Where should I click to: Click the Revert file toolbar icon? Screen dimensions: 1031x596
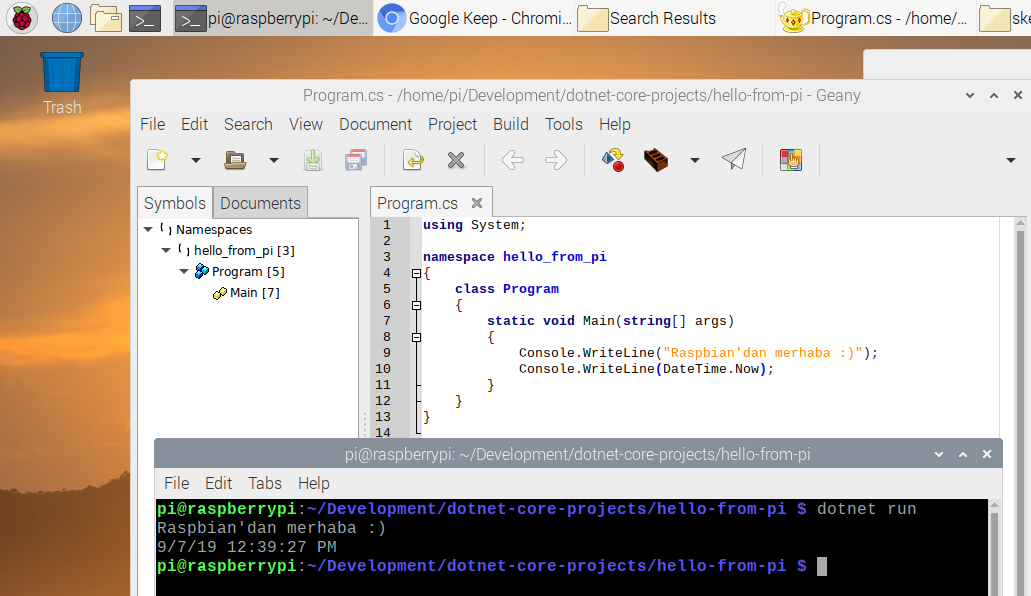click(x=412, y=160)
